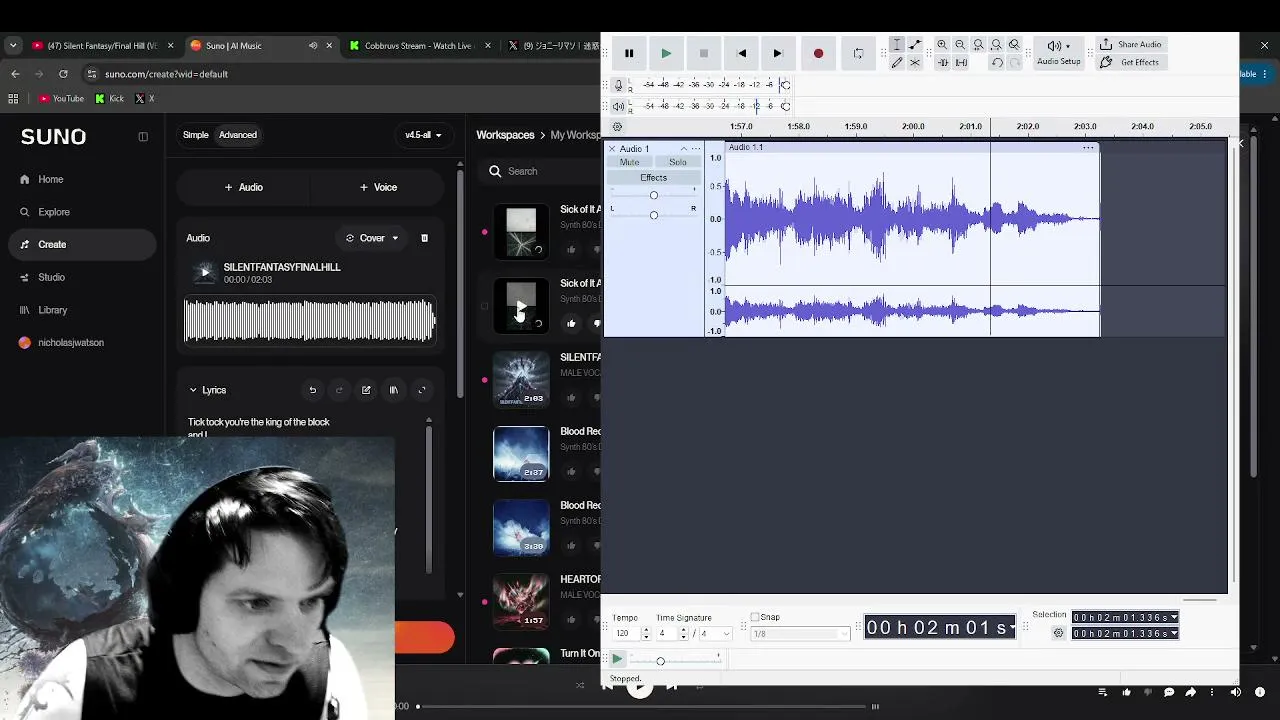This screenshot has height=720, width=1280.
Task: Fit project to width in Audacity
Action: click(996, 45)
